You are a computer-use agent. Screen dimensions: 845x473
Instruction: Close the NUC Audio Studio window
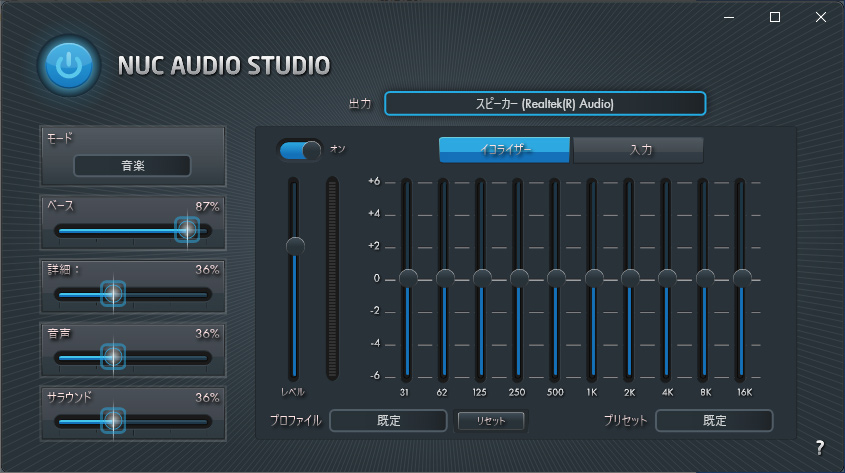[821, 17]
